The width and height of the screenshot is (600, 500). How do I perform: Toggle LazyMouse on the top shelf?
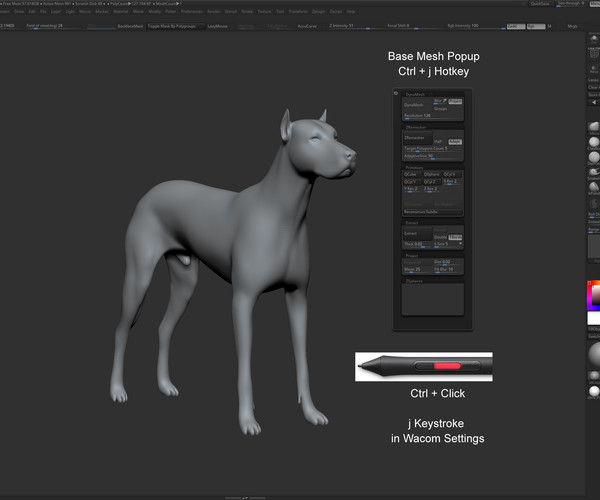(217, 26)
